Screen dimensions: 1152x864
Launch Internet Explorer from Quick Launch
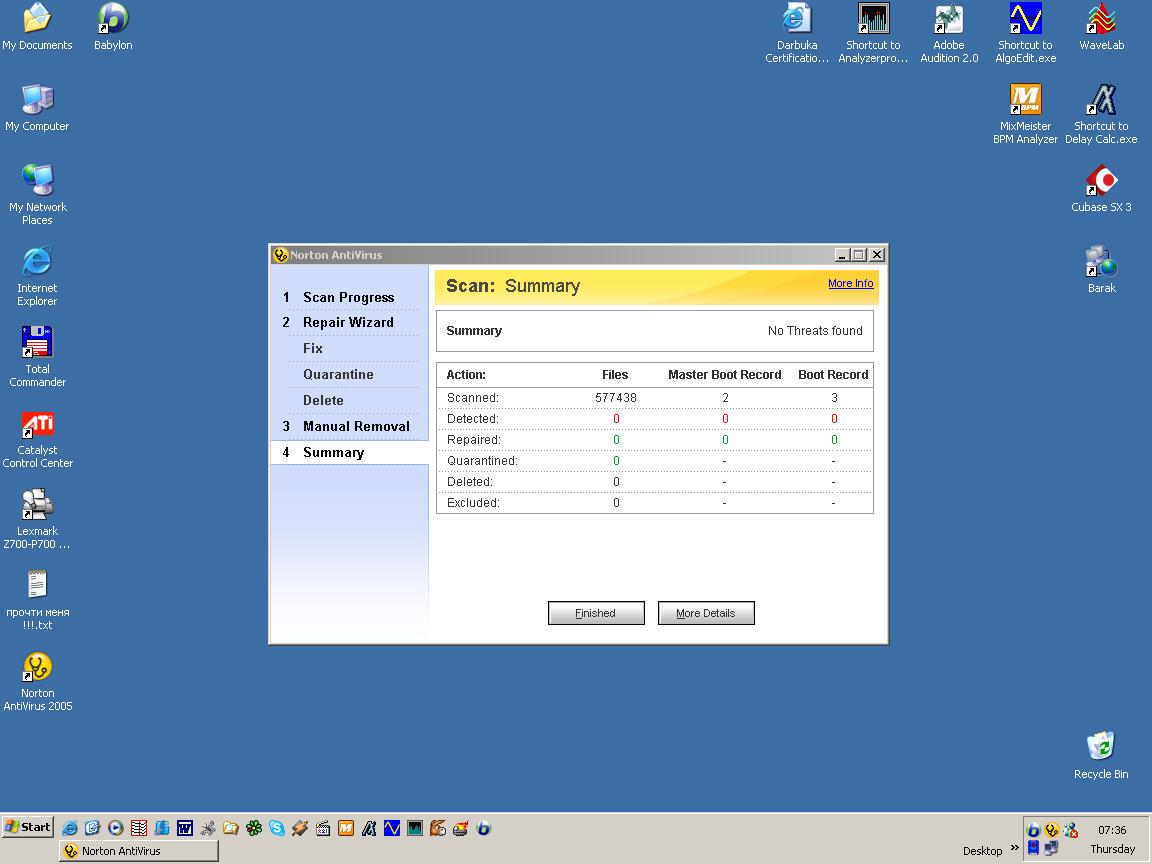(70, 828)
